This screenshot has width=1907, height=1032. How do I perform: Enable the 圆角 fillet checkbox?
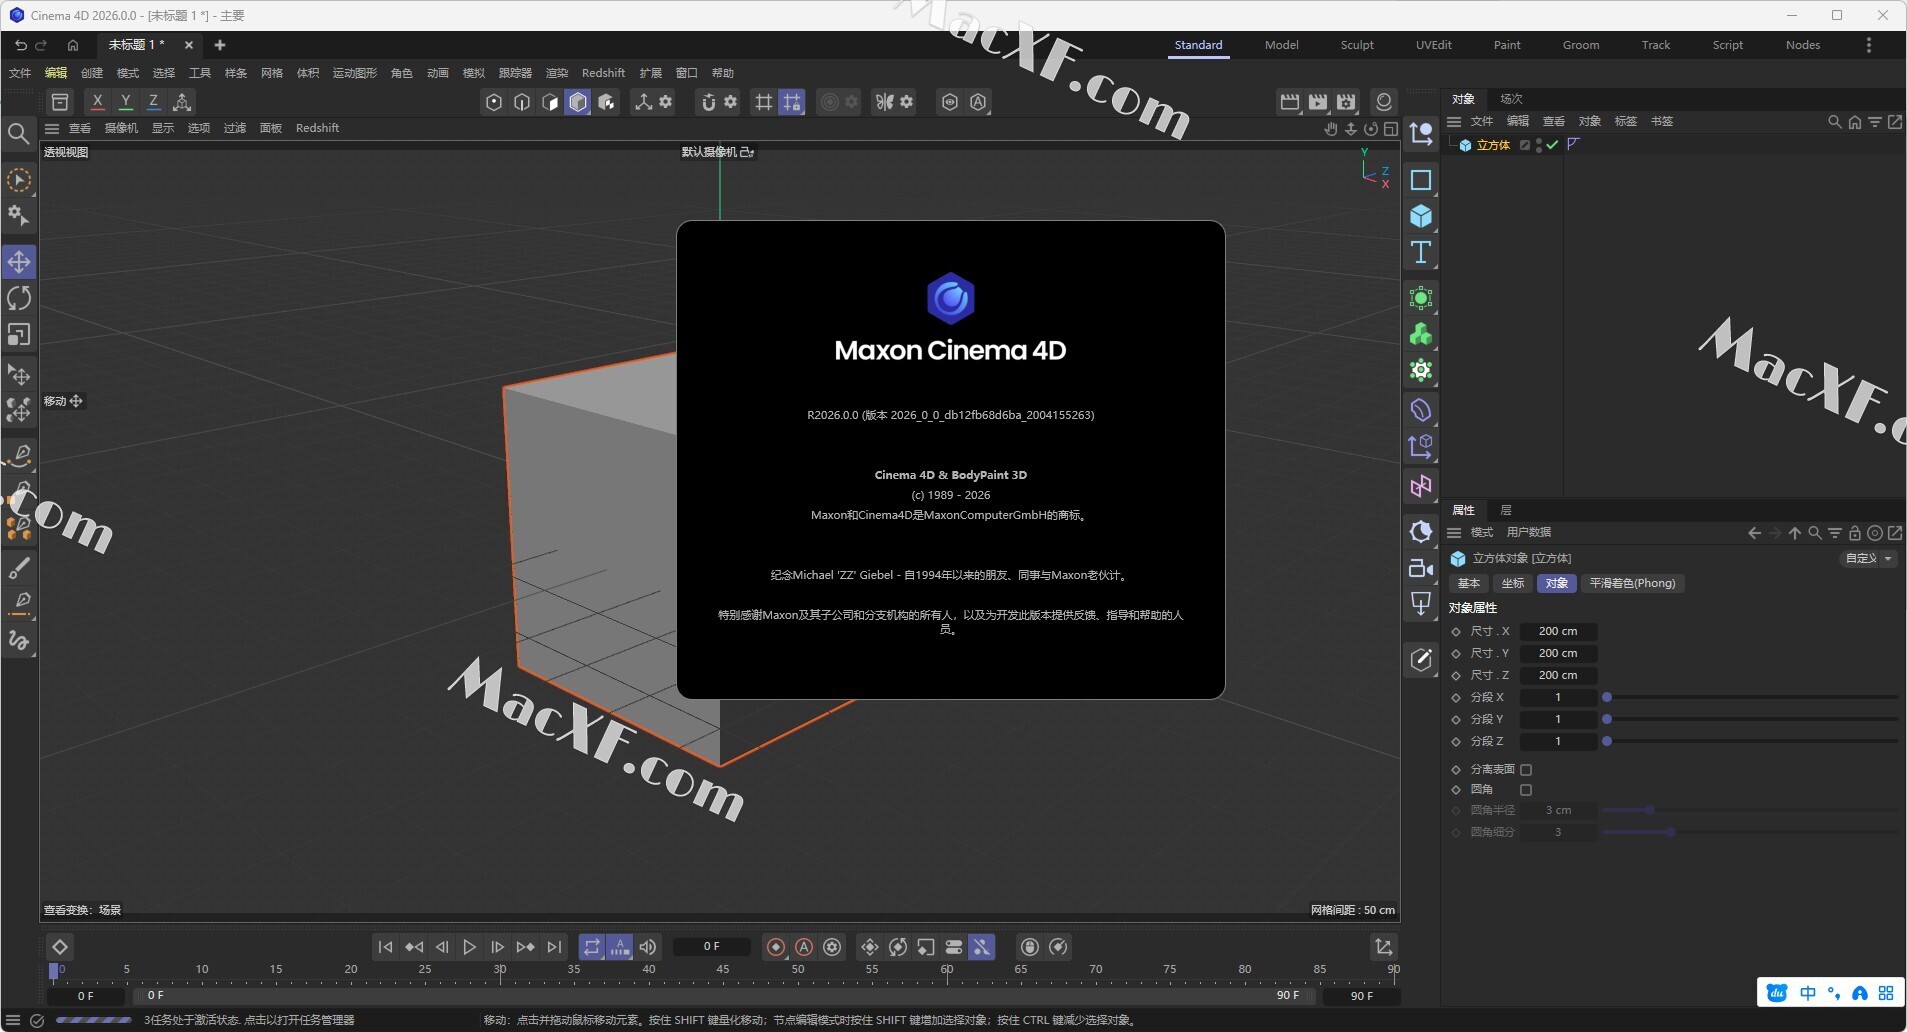pyautogui.click(x=1526, y=790)
